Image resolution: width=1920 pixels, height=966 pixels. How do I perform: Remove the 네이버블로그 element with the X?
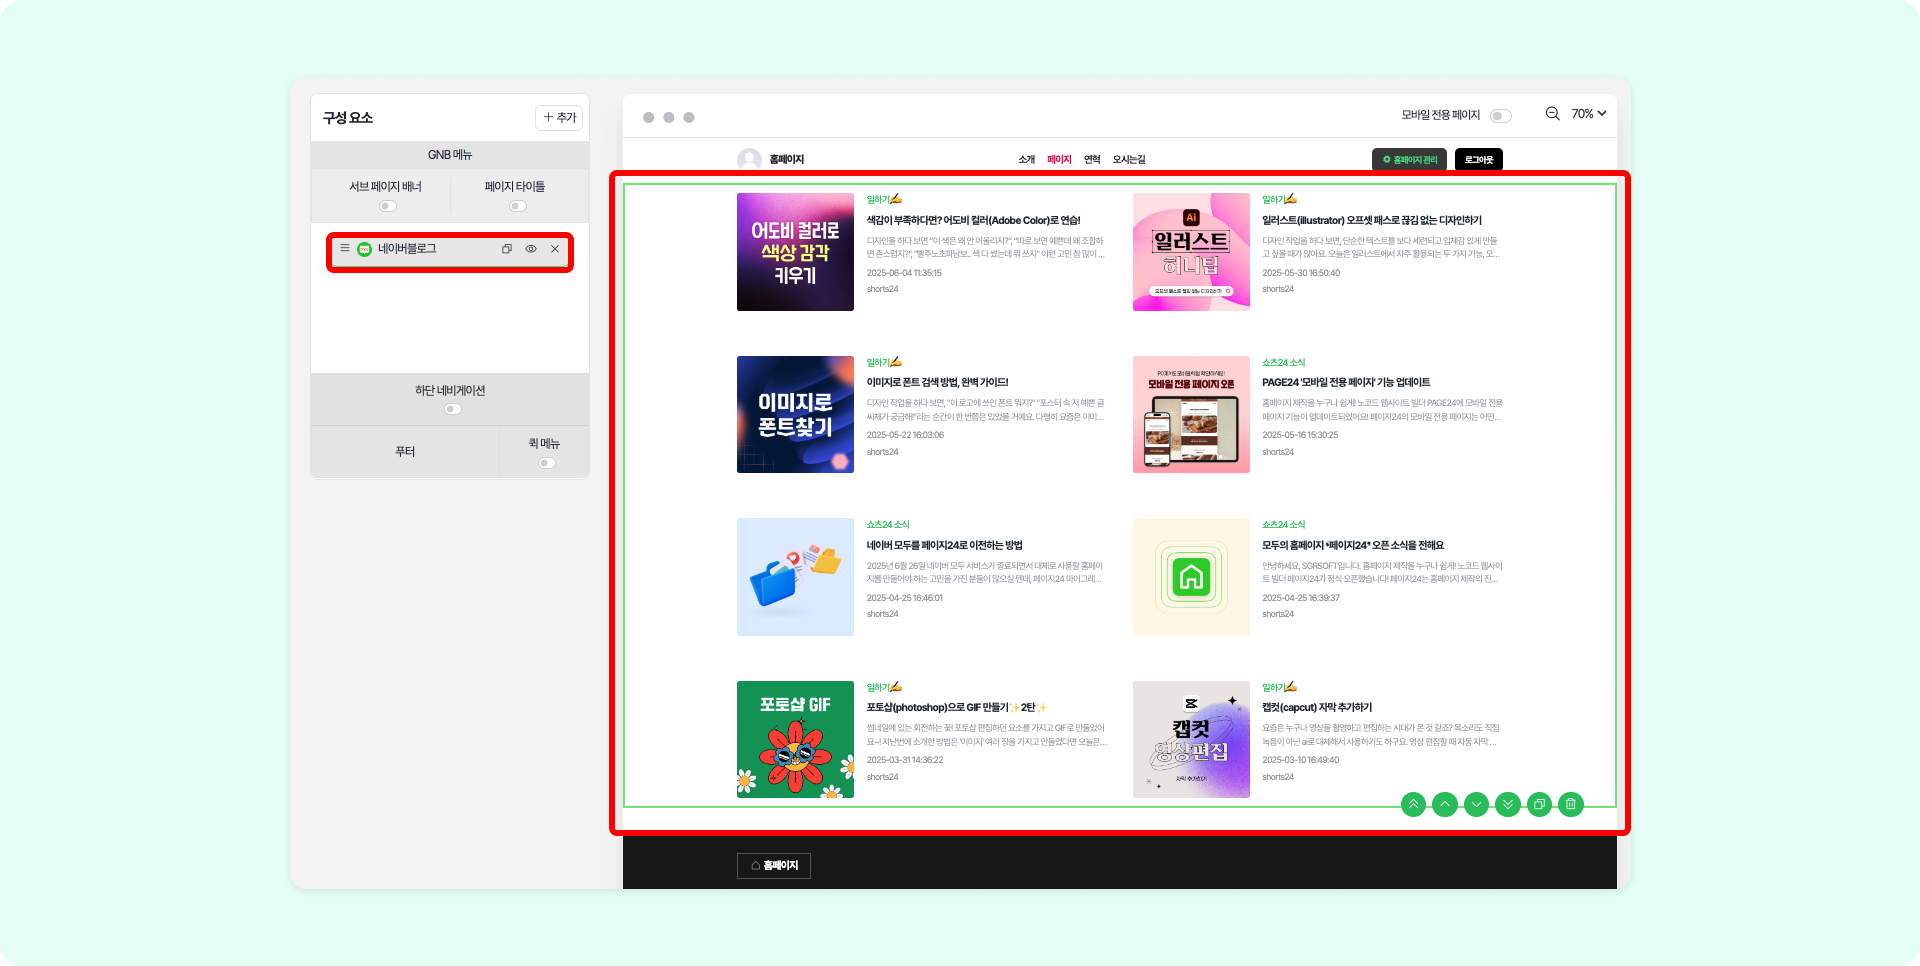point(555,249)
